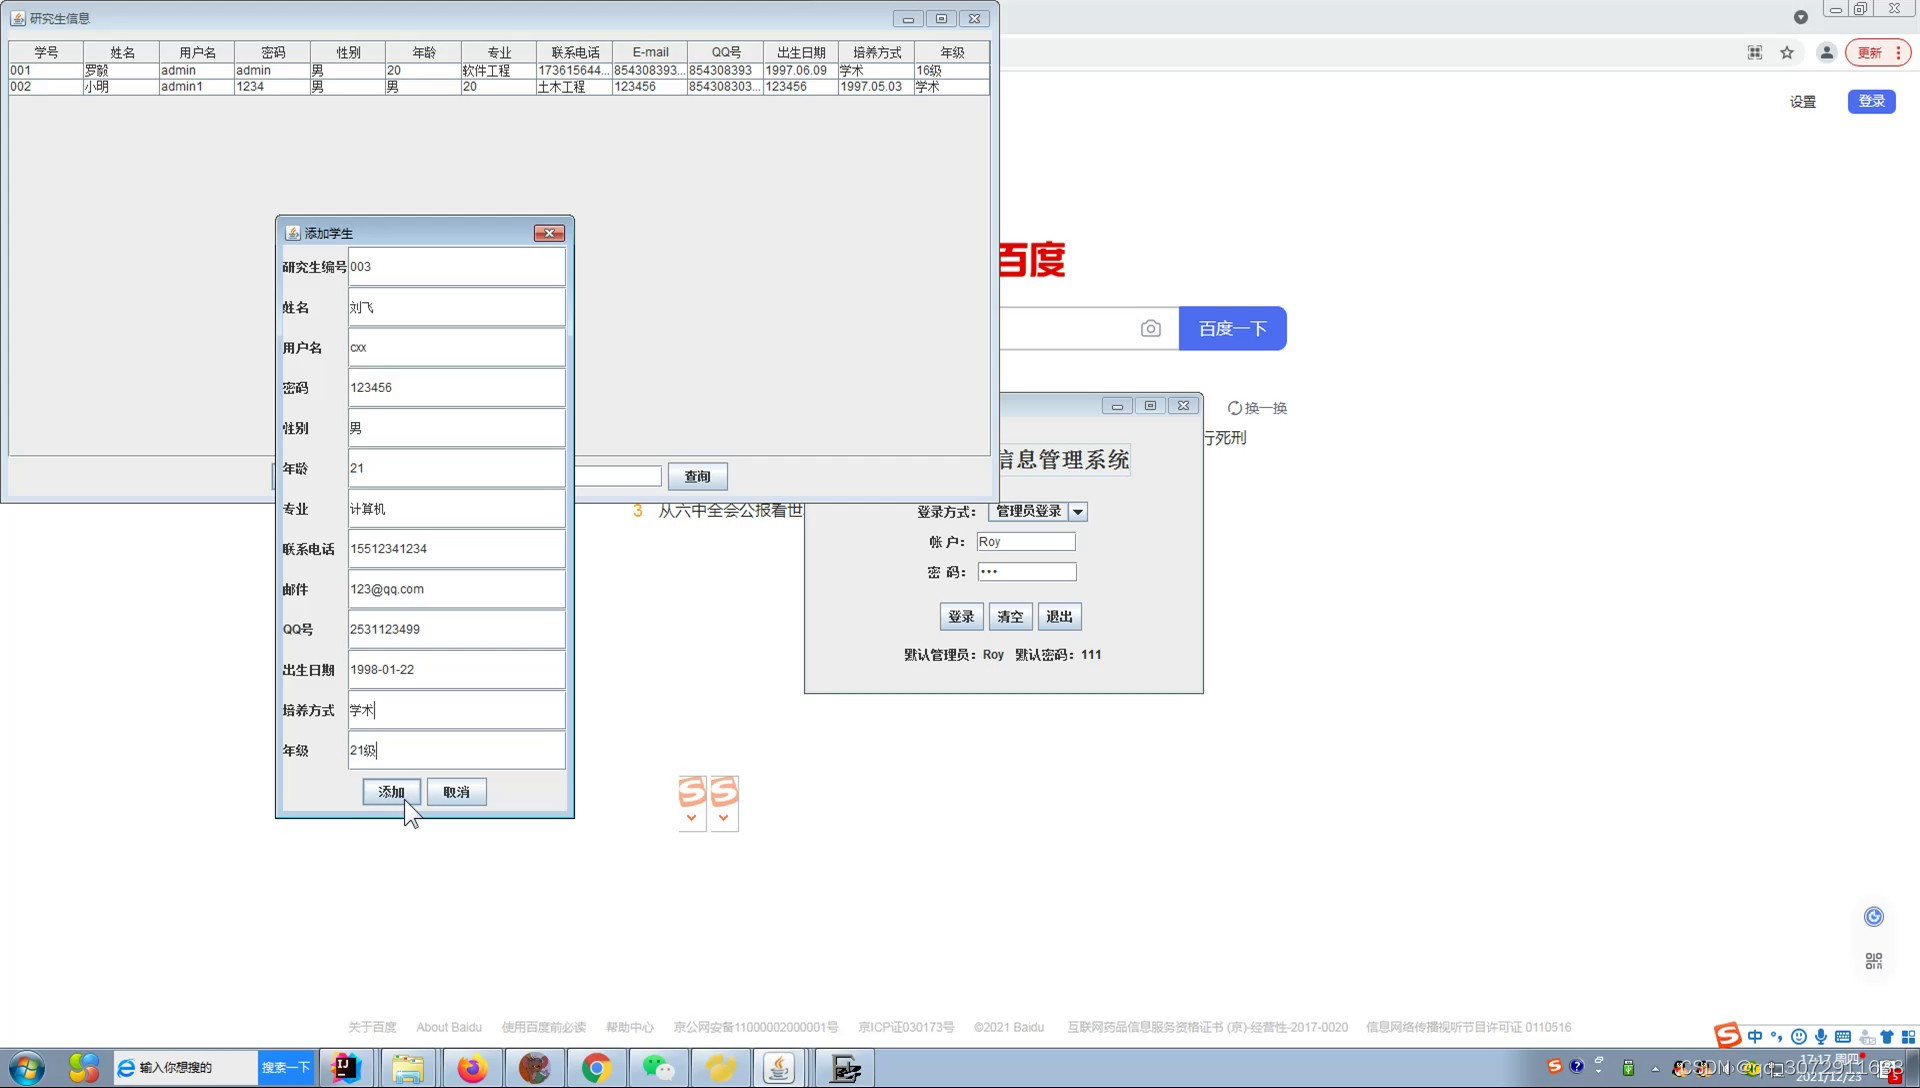Click the 查询 button in 研究生信息 window
The height and width of the screenshot is (1088, 1920).
[697, 477]
